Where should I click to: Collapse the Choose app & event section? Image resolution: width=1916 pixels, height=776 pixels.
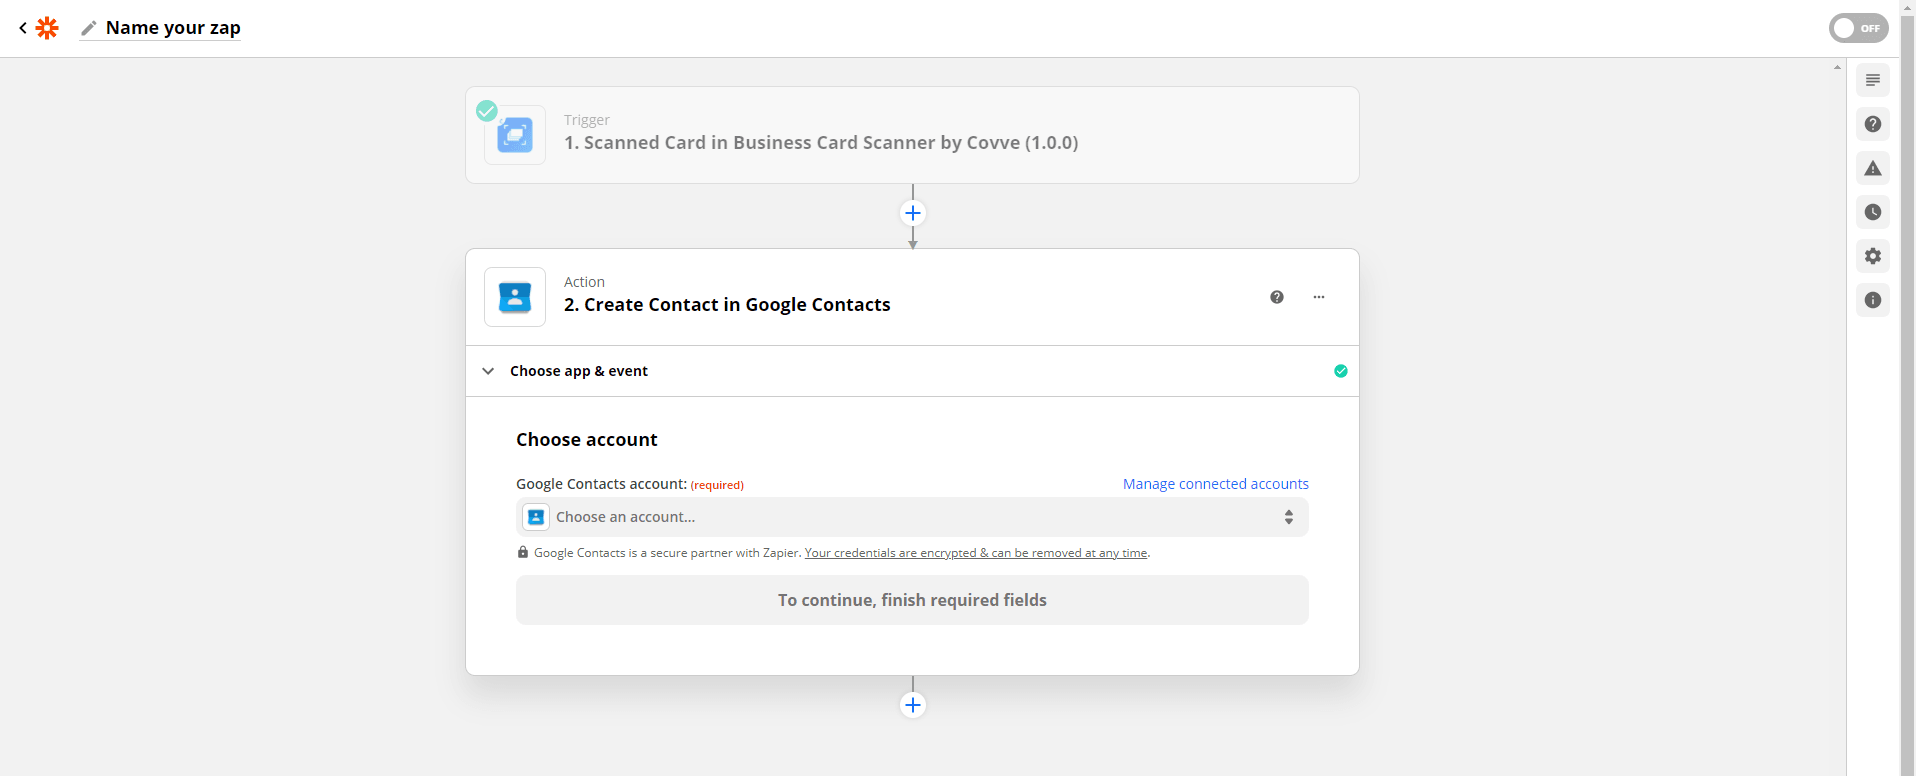[x=488, y=371]
